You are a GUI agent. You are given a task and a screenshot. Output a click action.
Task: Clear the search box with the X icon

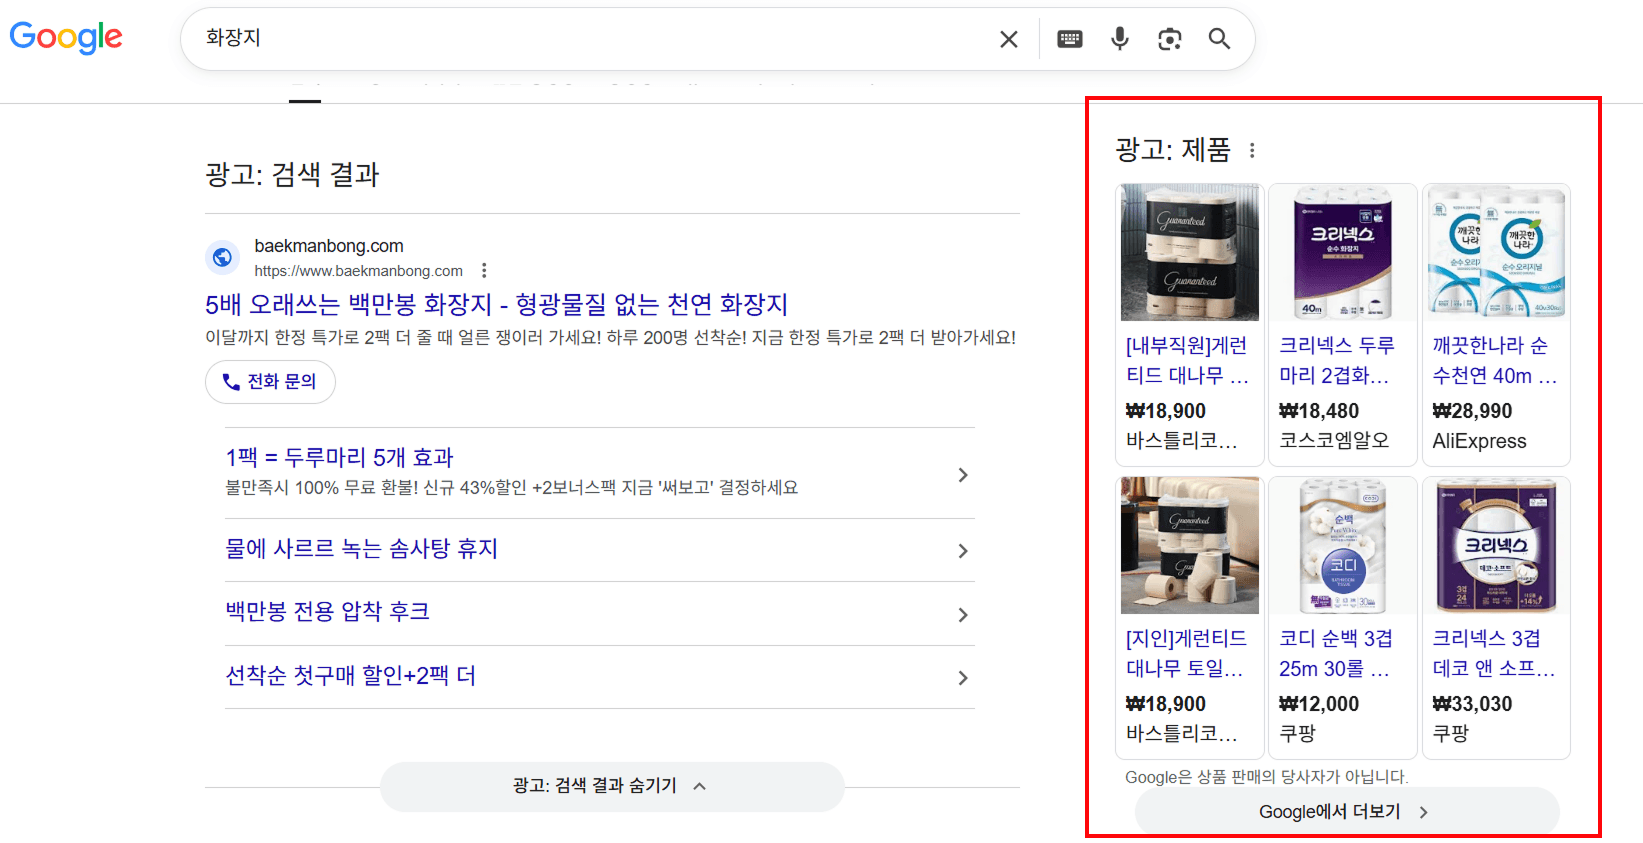(1009, 39)
